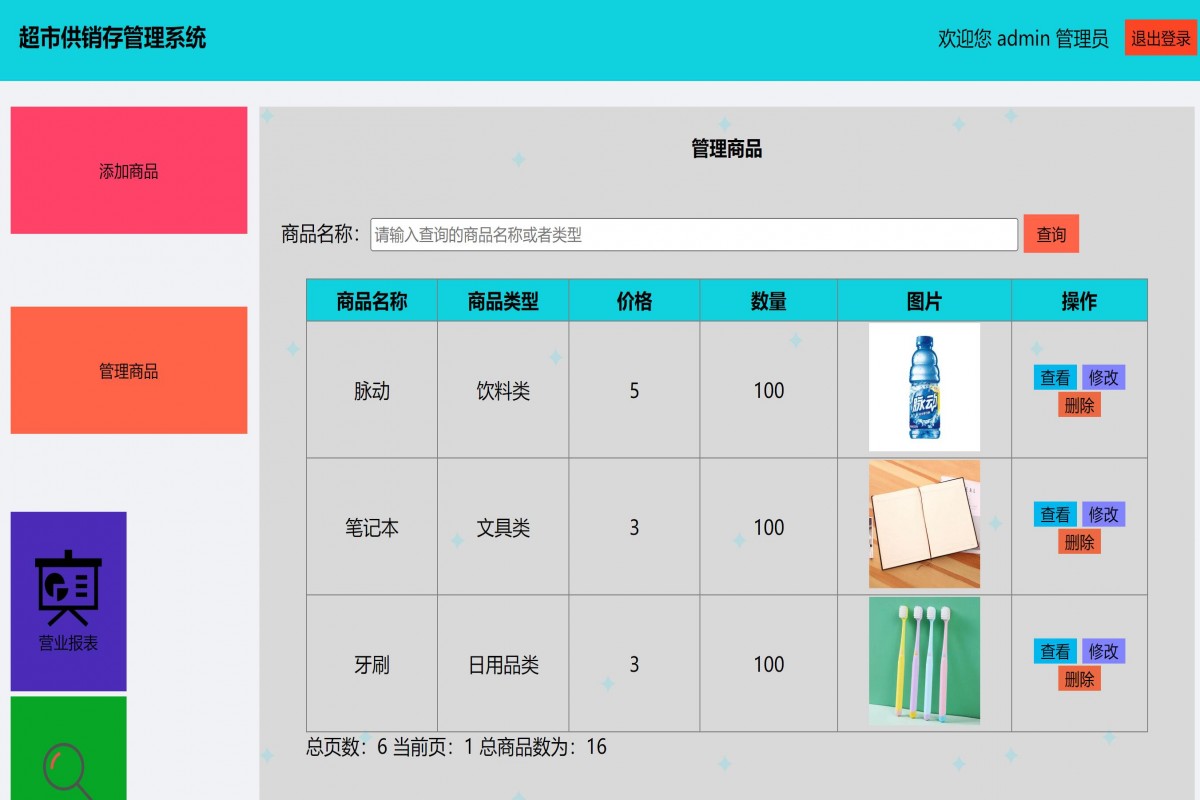Screen dimensions: 1200x800
Task: Click 退出登录 to log out
Action: tap(1160, 39)
